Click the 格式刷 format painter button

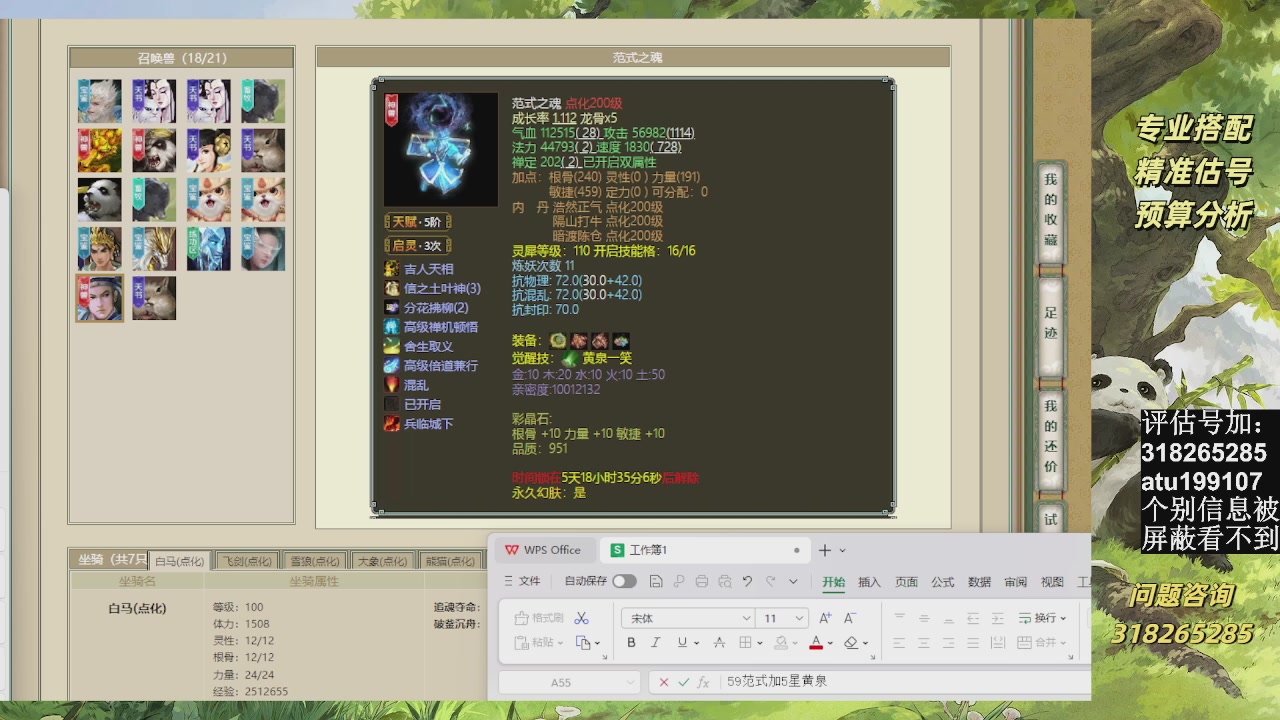538,618
